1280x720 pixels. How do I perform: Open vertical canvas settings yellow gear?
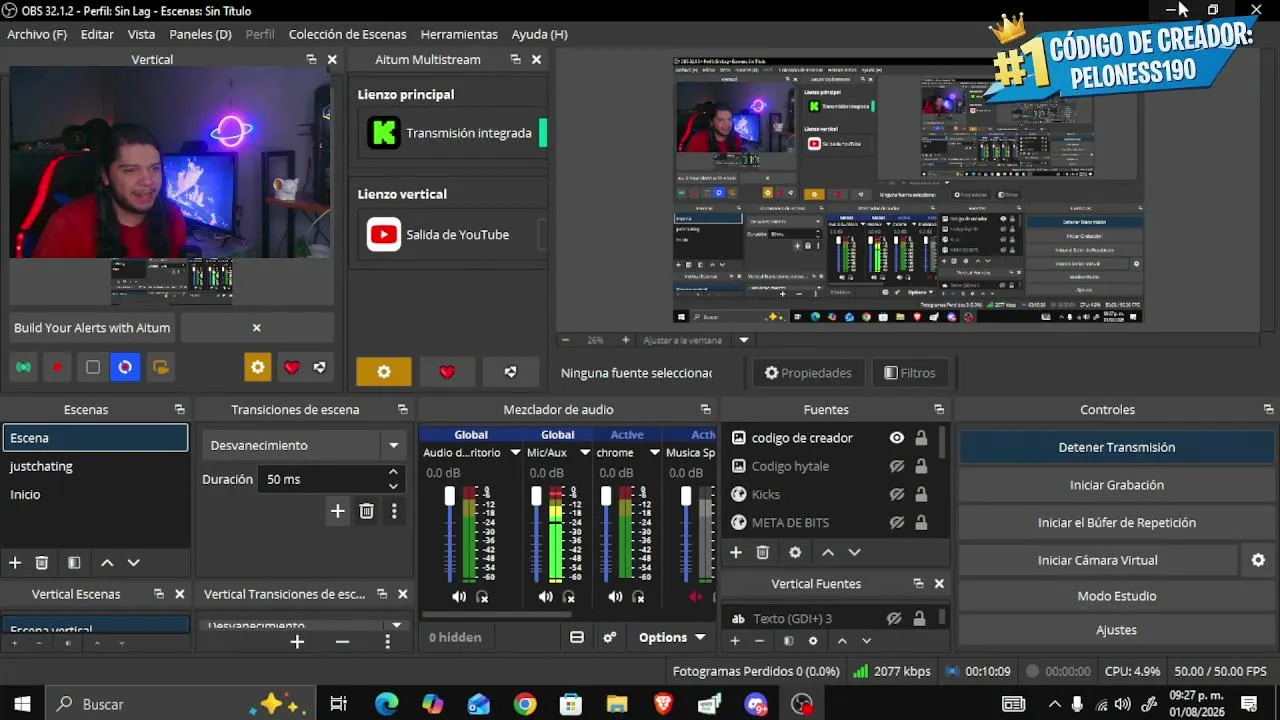click(258, 367)
